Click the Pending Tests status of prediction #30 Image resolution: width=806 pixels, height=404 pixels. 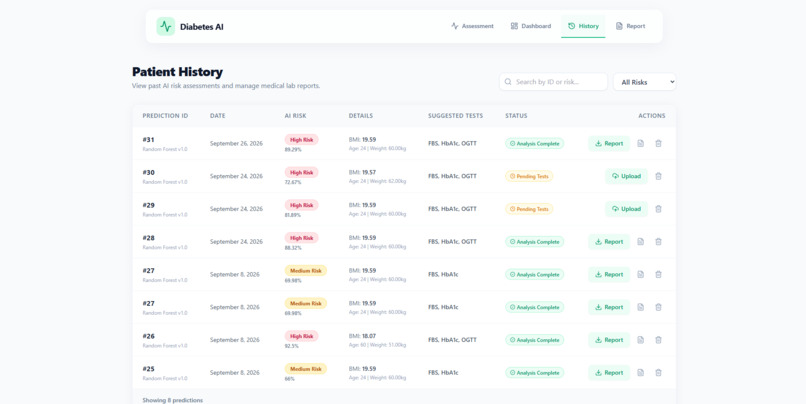point(529,176)
